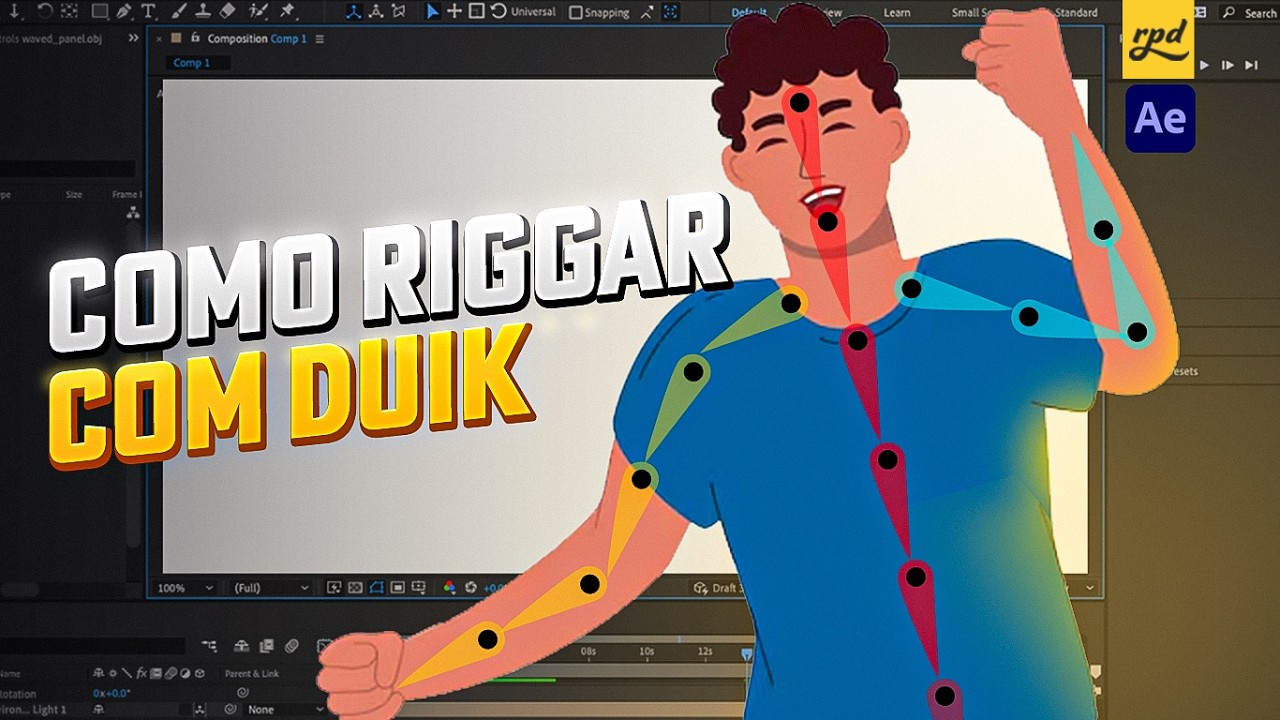The width and height of the screenshot is (1280, 720).
Task: Select the Rectangle shape tool
Action: (100, 11)
